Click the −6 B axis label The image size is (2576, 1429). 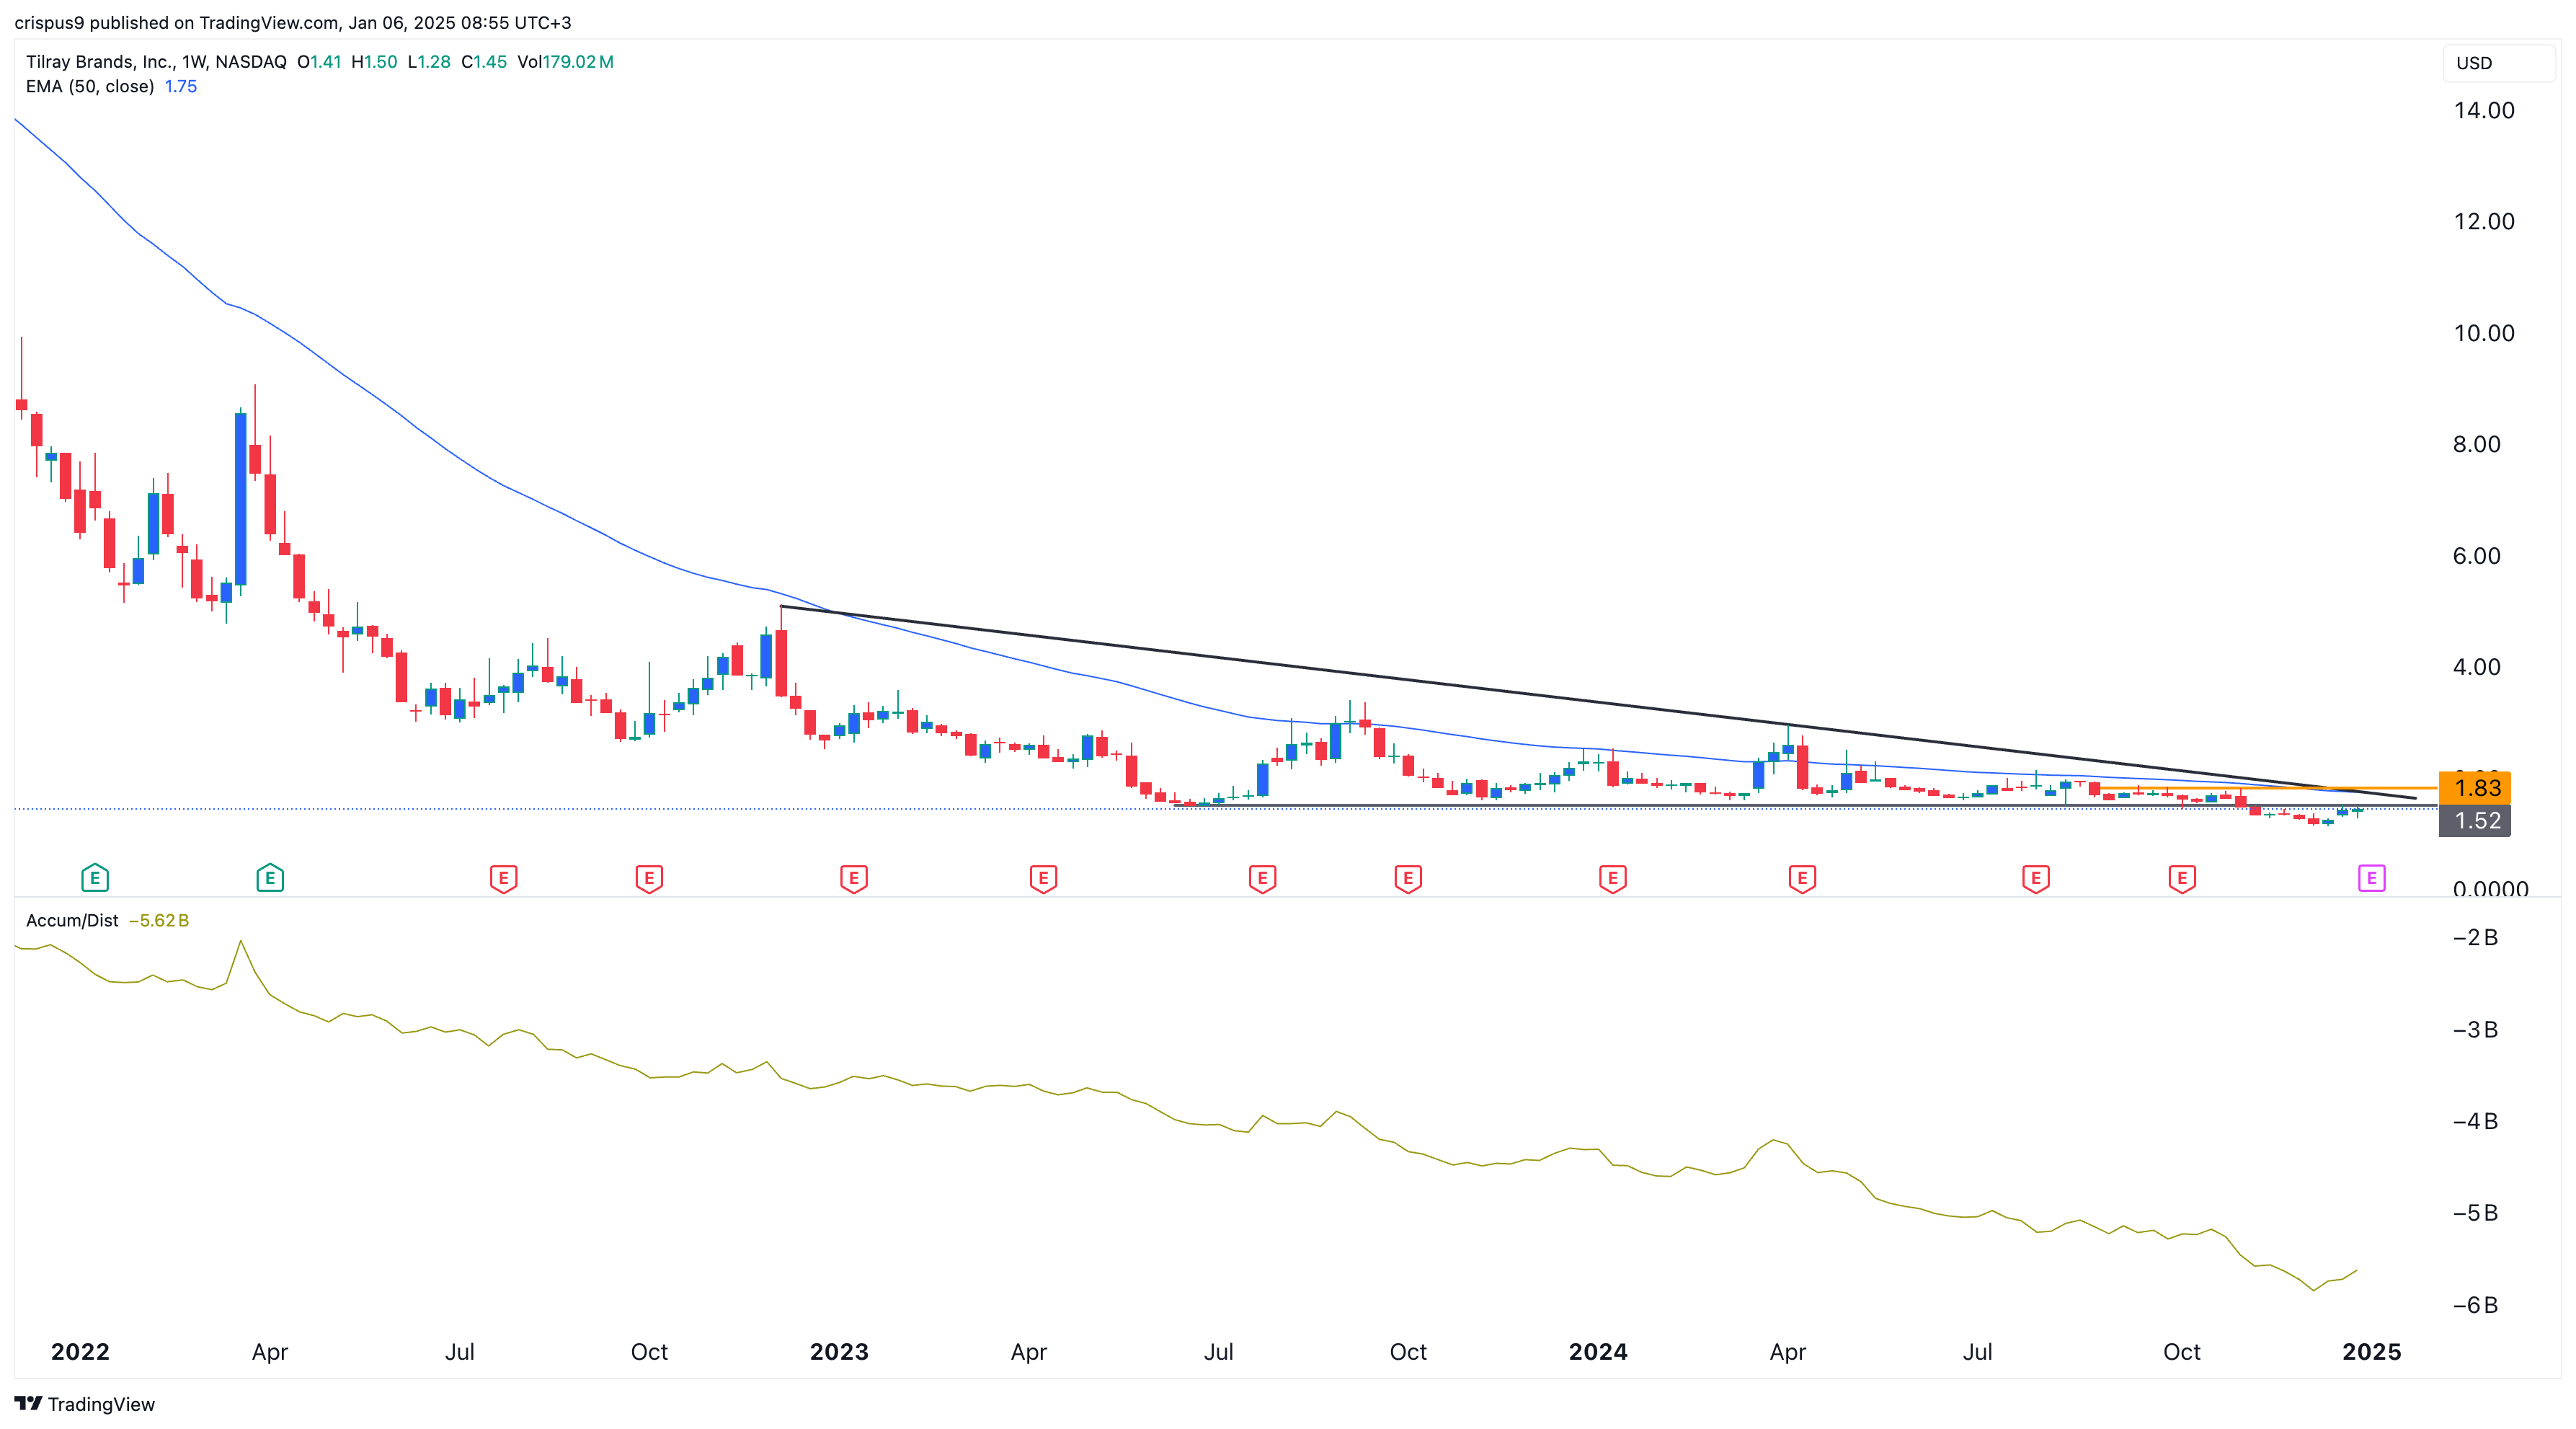pos(2475,1305)
